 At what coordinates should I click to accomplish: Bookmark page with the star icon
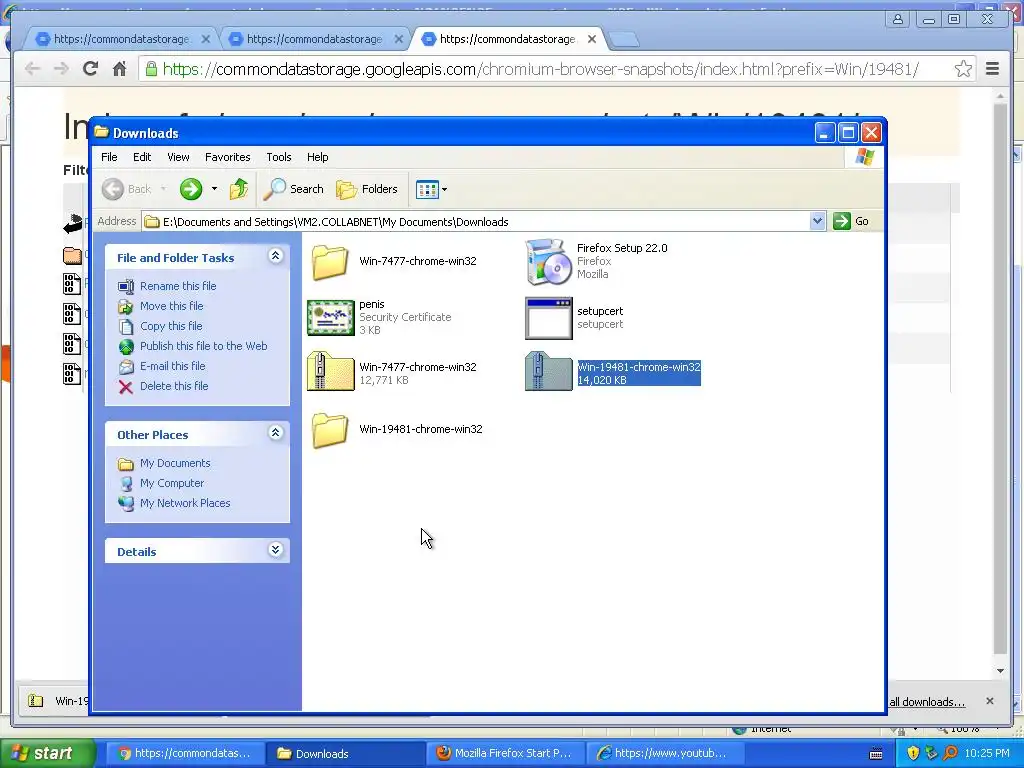click(963, 69)
